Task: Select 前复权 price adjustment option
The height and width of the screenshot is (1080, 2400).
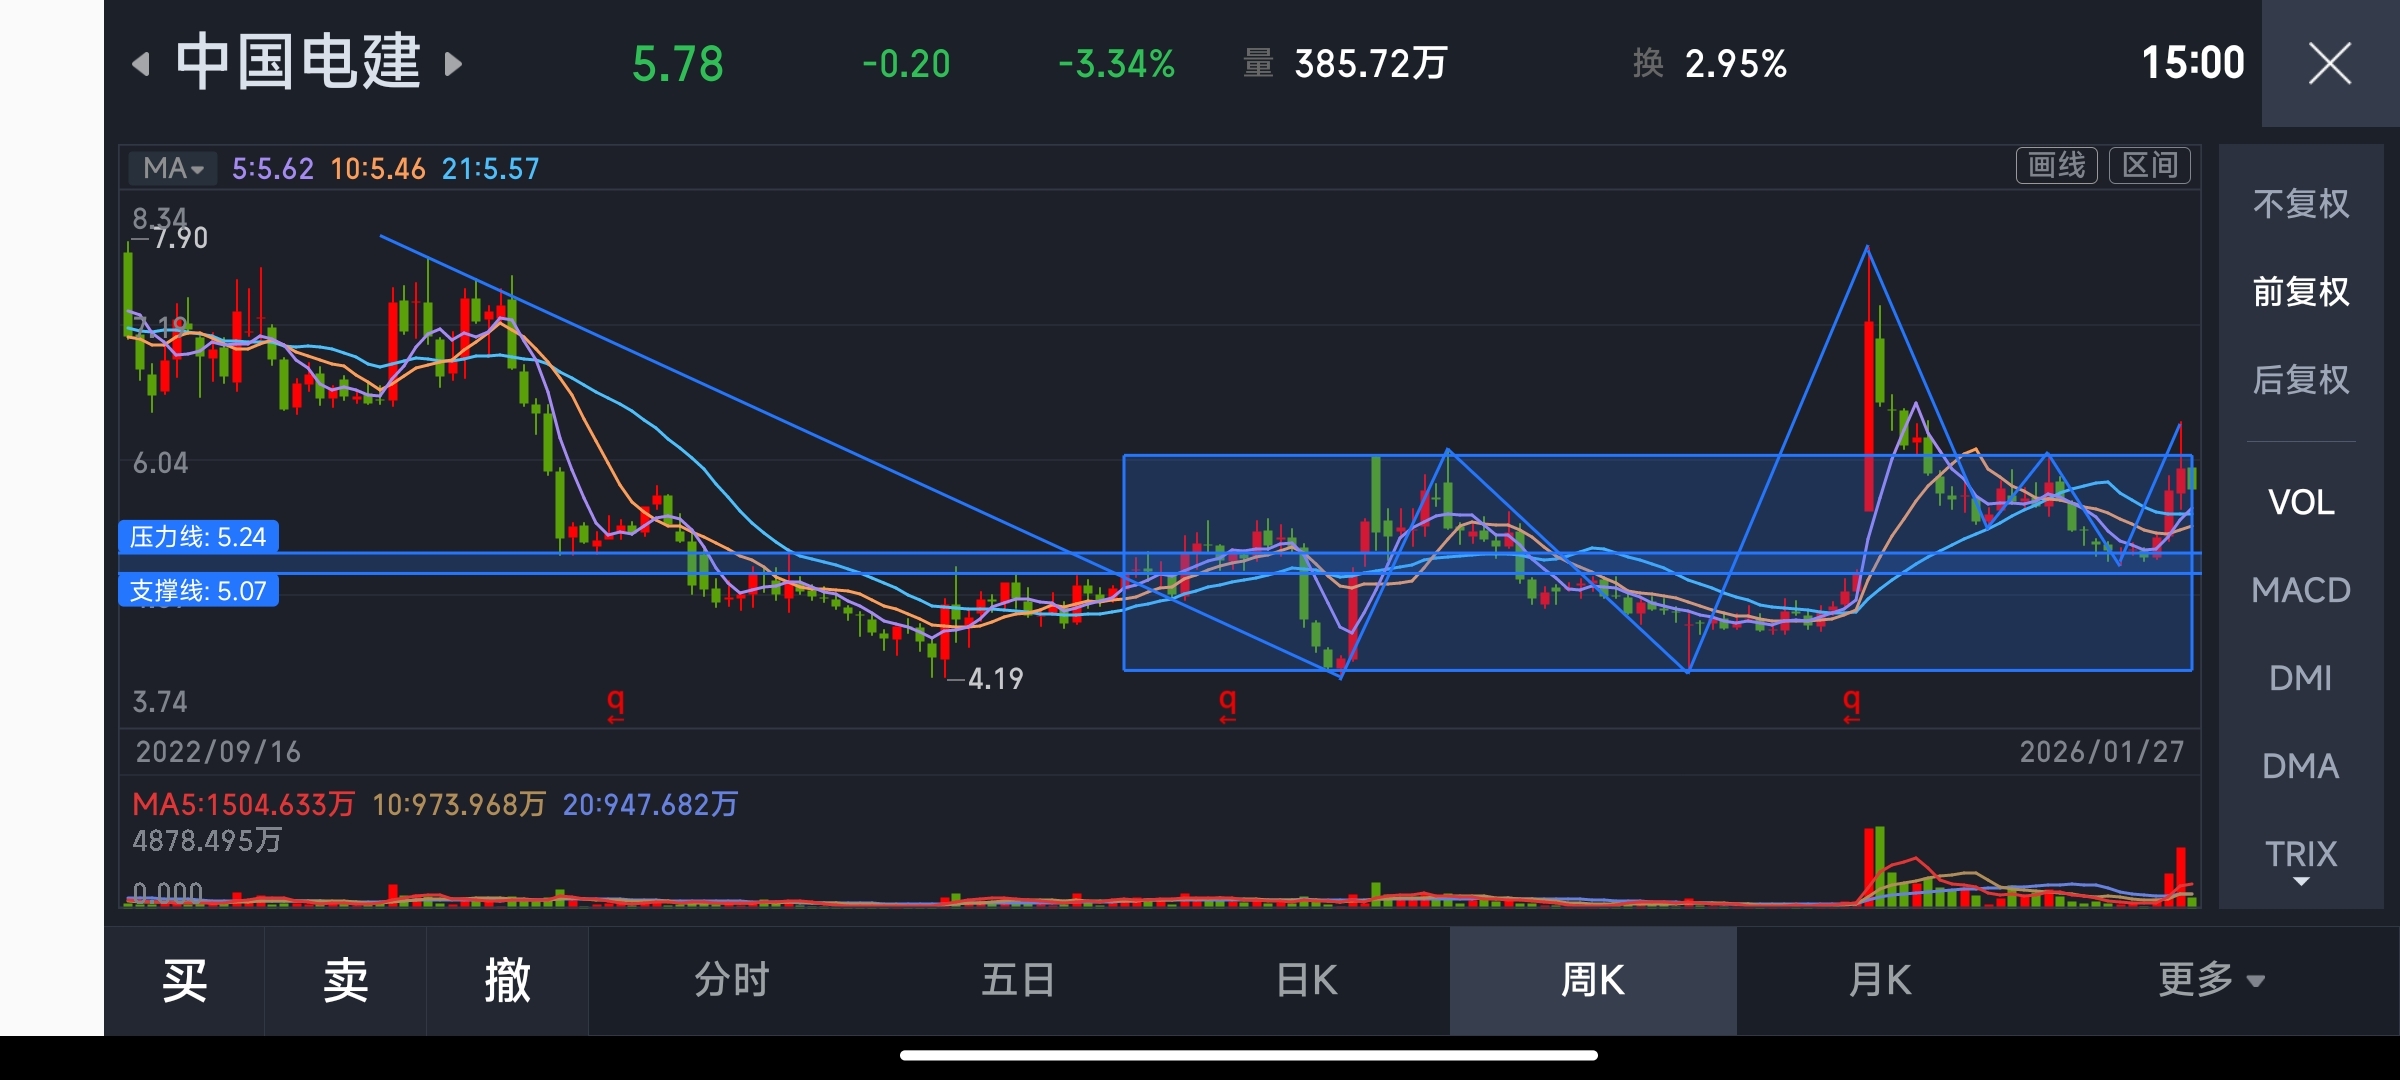Action: point(2300,292)
